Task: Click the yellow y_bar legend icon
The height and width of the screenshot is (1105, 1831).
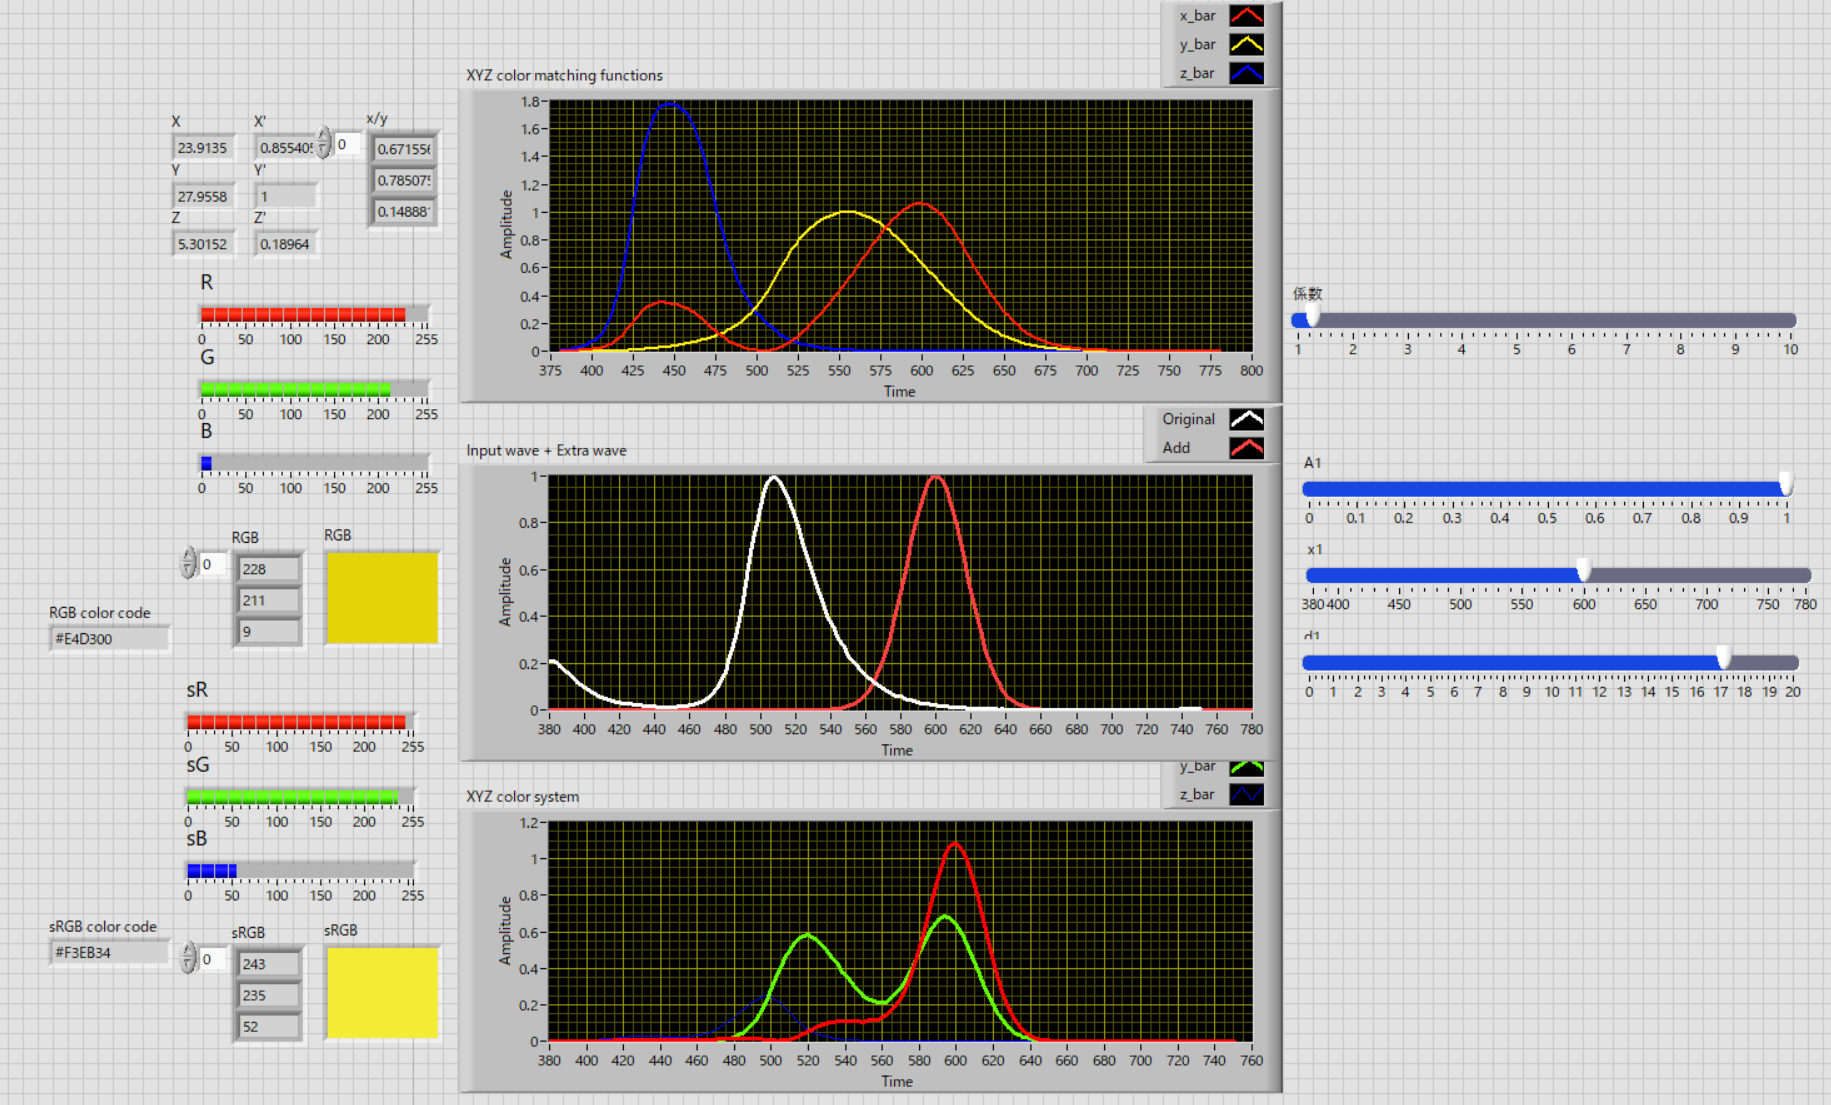Action: pos(1246,45)
